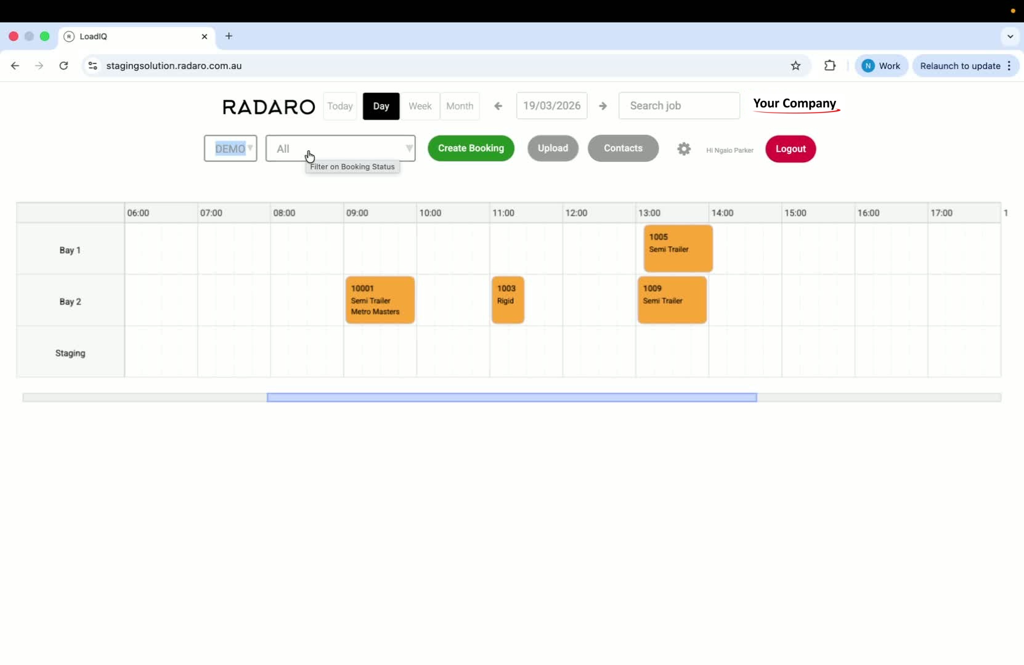Bookmark this page with star icon
The image size is (1024, 665).
point(795,65)
